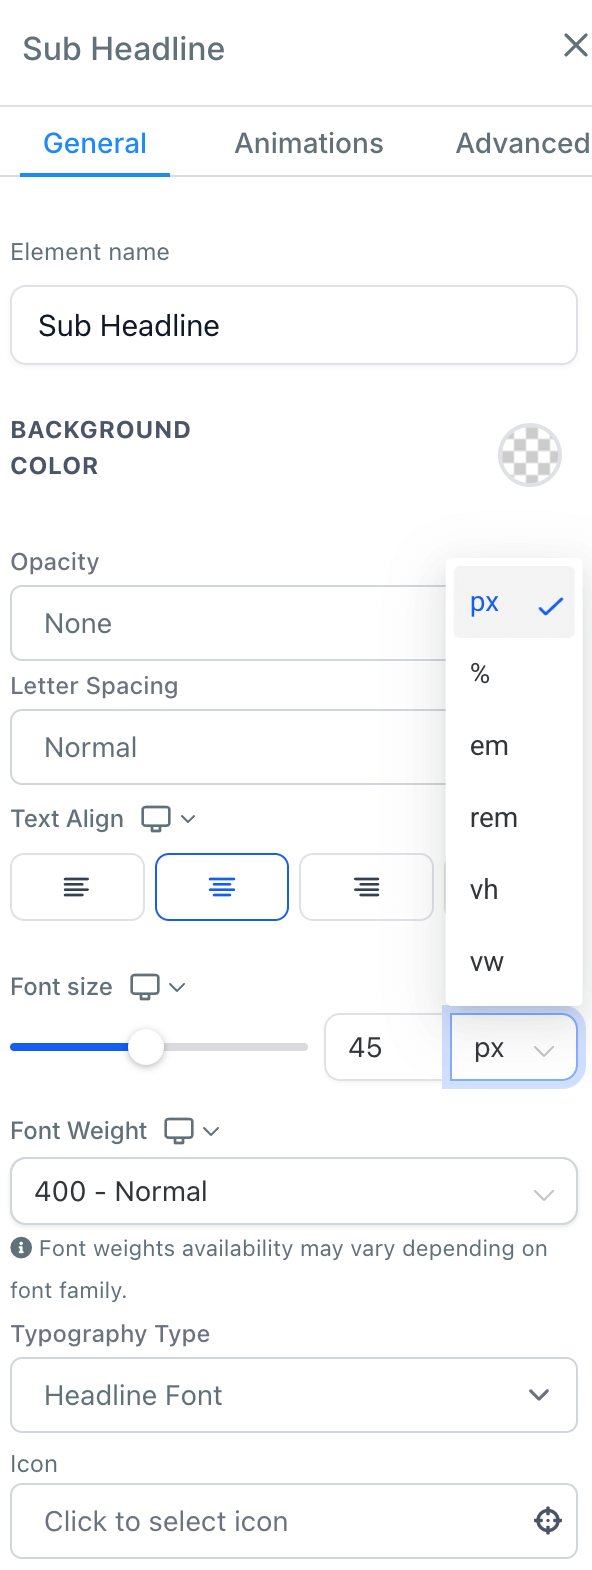
Task: Select center text alignment icon
Action: (222, 887)
